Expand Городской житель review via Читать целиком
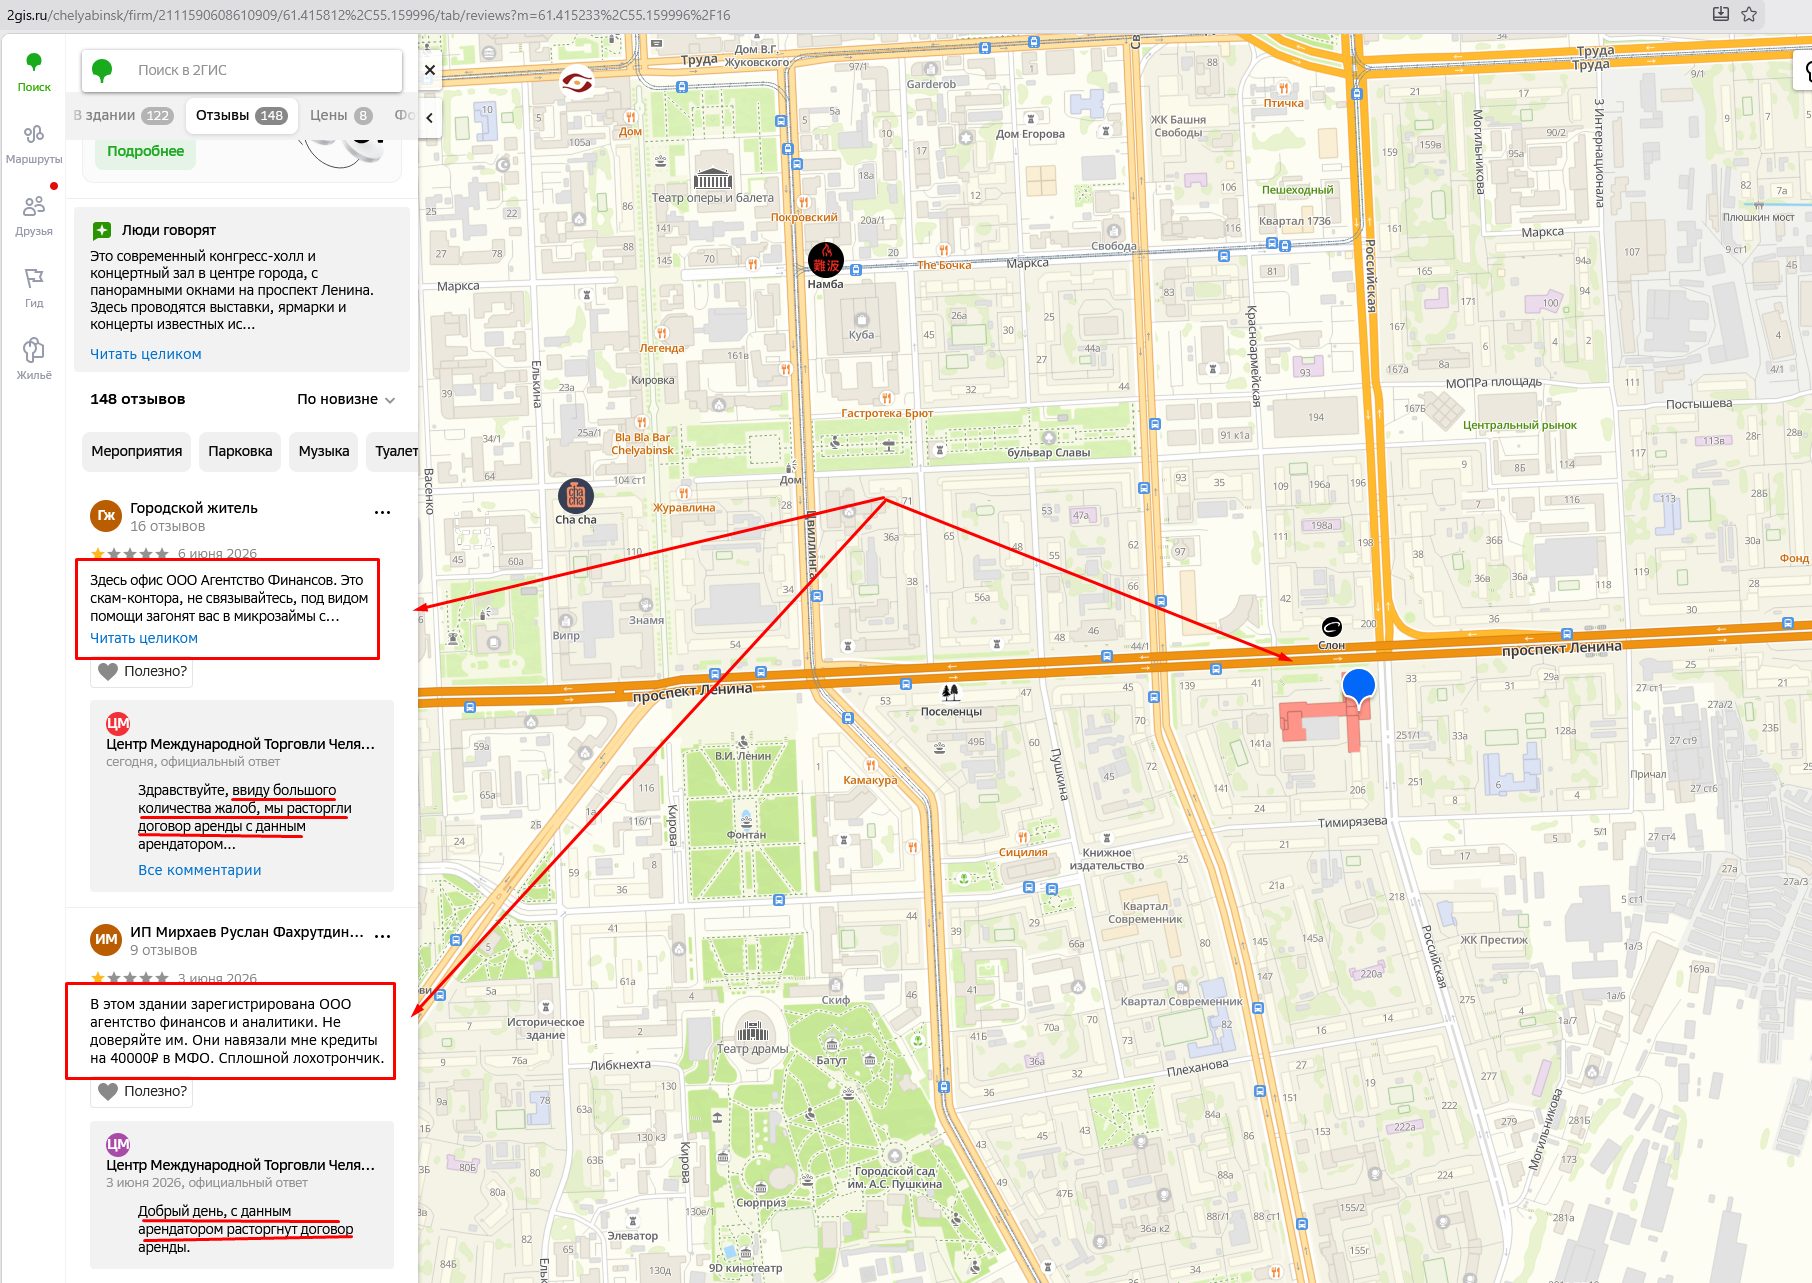This screenshot has width=1812, height=1283. tap(144, 638)
